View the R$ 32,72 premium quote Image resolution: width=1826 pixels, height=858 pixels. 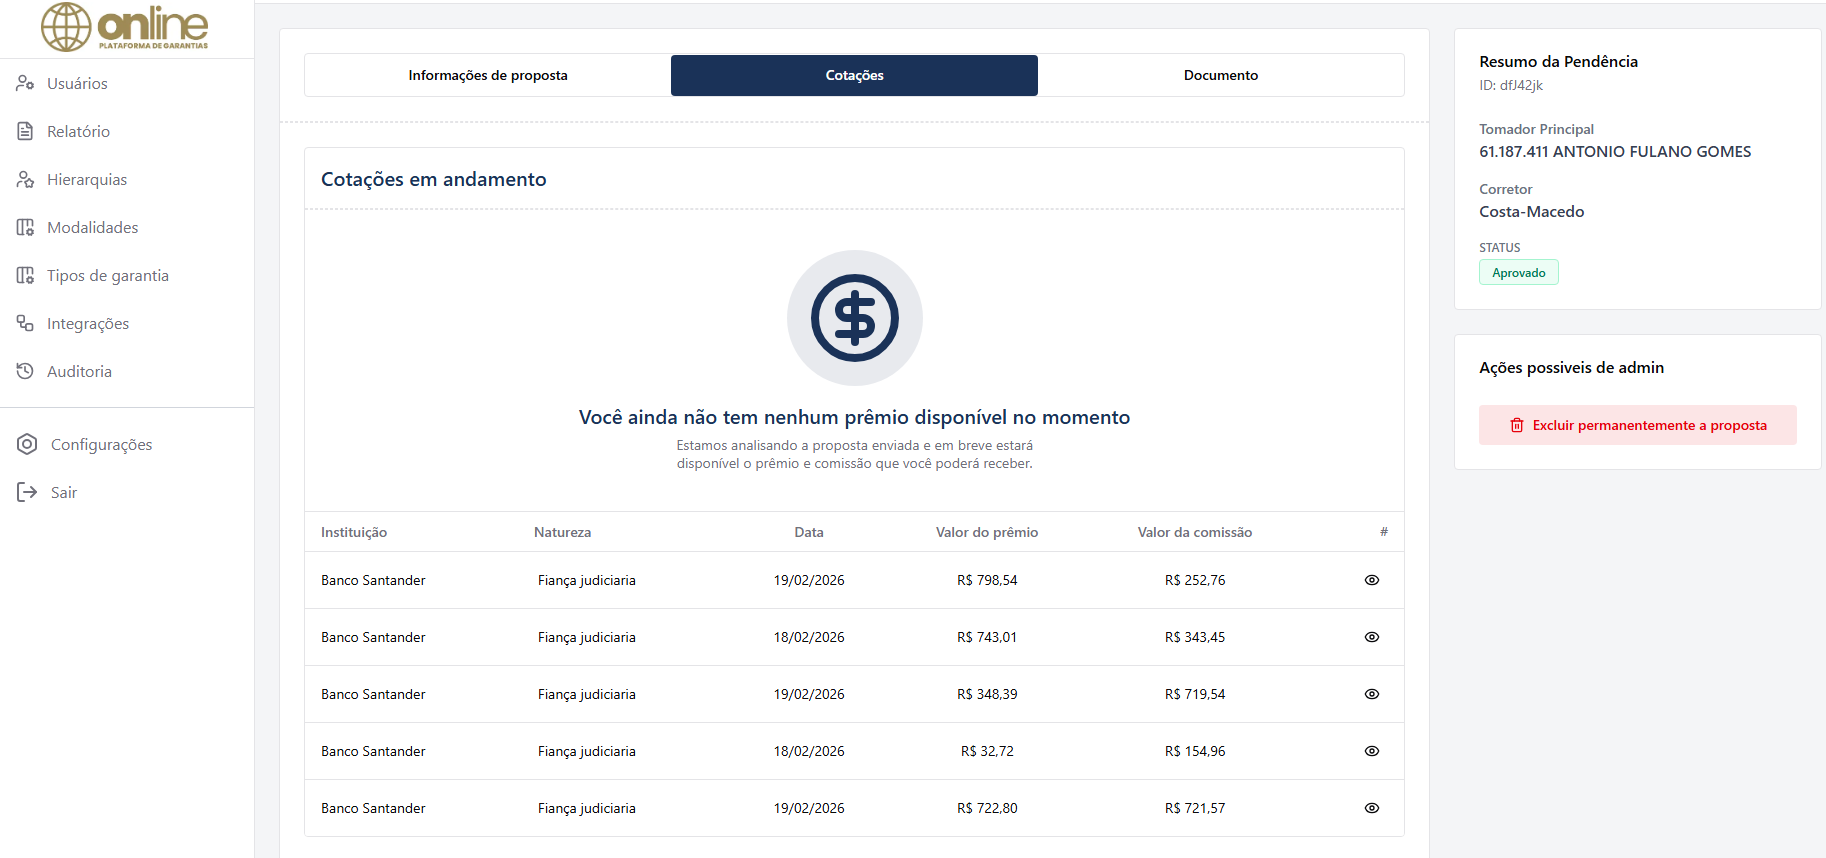coord(1371,751)
